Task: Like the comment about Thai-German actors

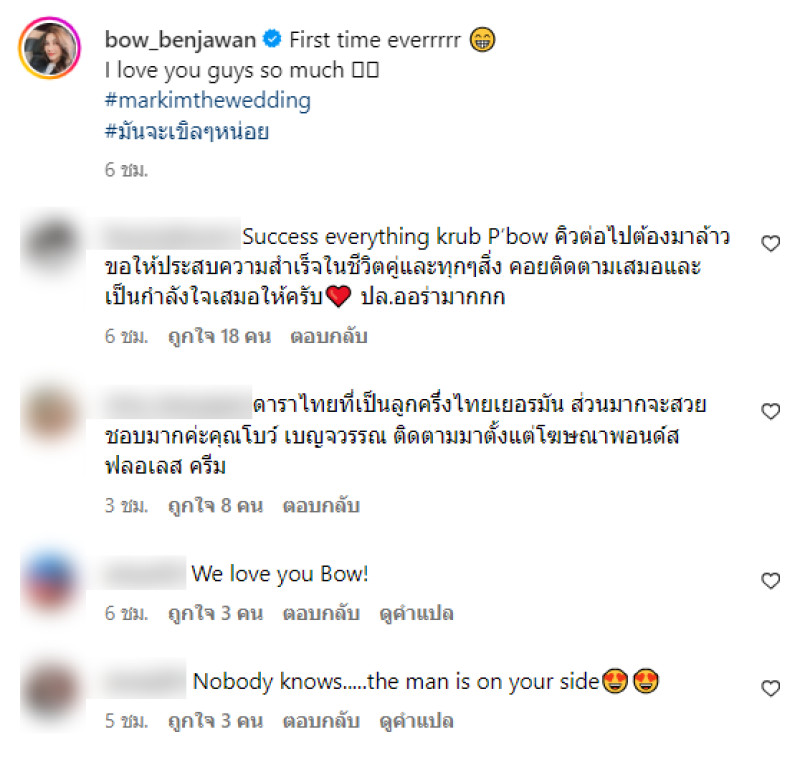Action: click(x=770, y=411)
